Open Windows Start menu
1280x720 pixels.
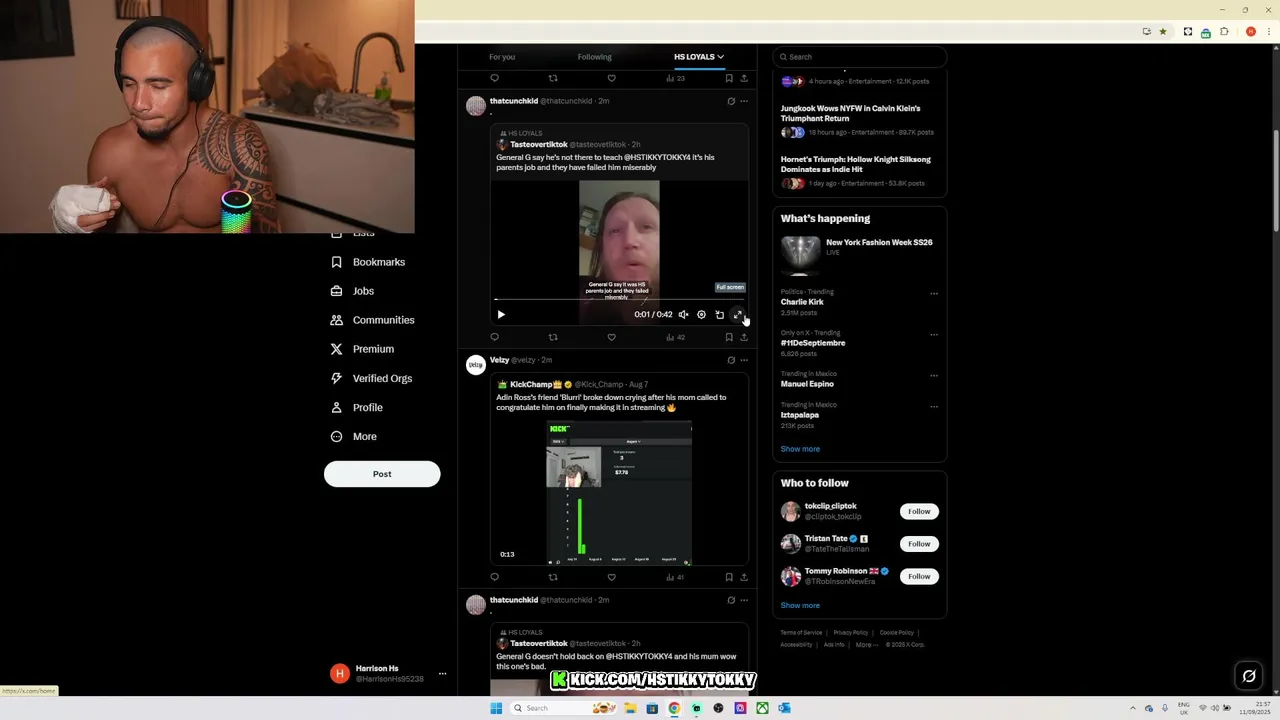tap(495, 708)
